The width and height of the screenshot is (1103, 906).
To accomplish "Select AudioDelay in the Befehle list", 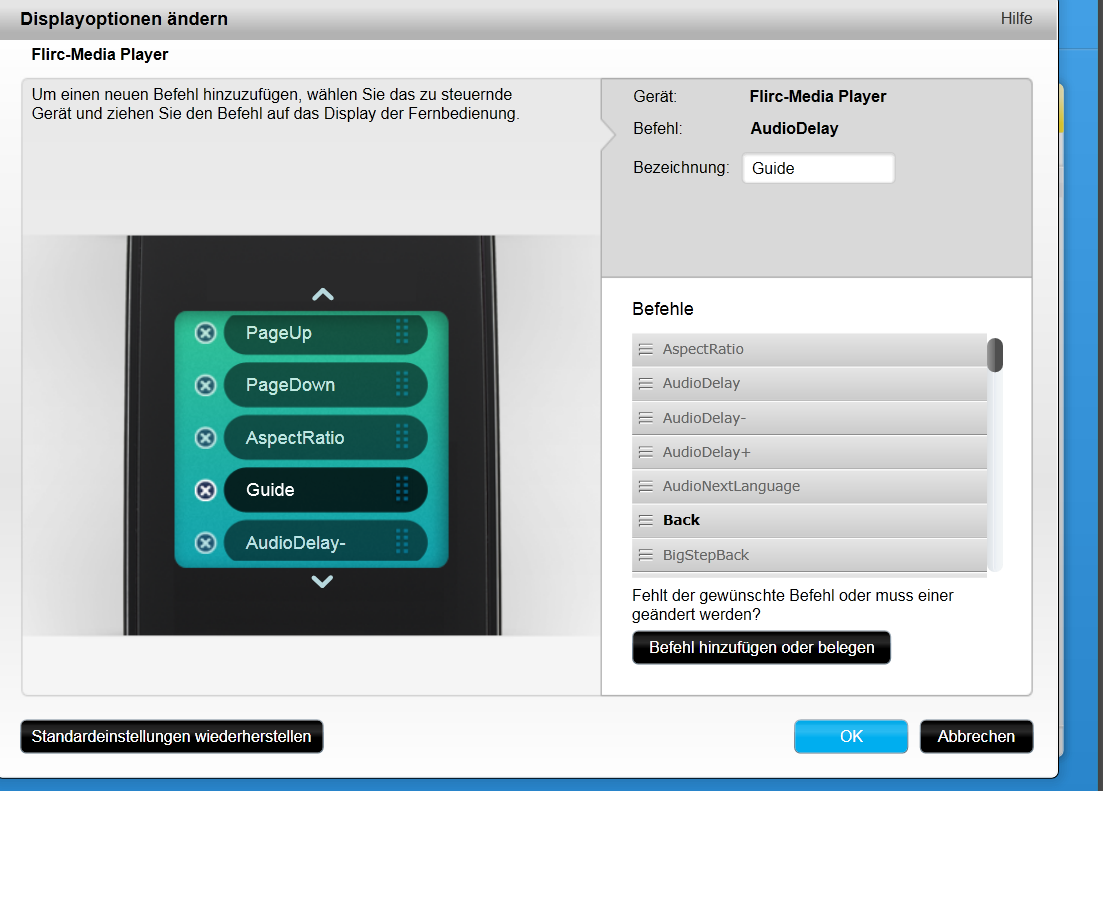I will 809,383.
